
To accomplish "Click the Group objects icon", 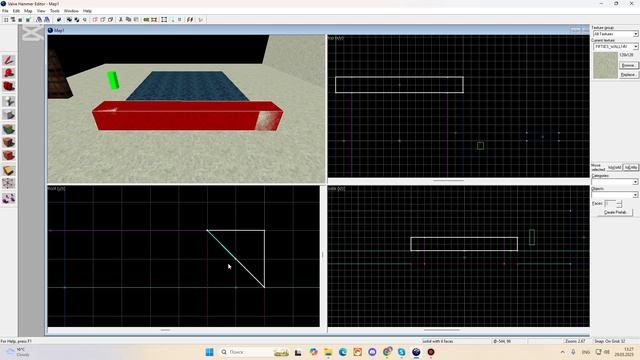I will [69, 20].
